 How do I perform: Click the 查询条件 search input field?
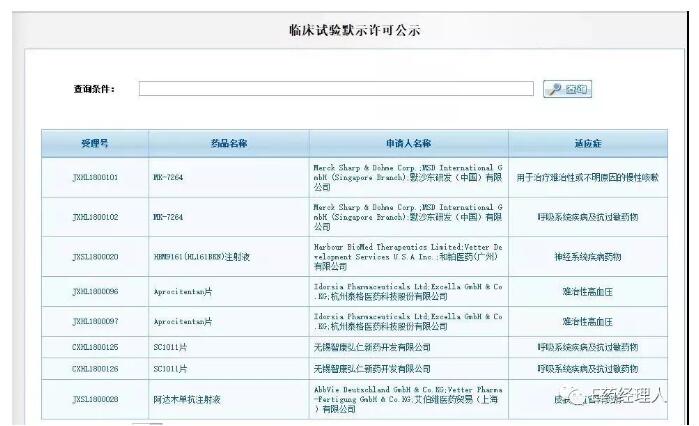336,89
